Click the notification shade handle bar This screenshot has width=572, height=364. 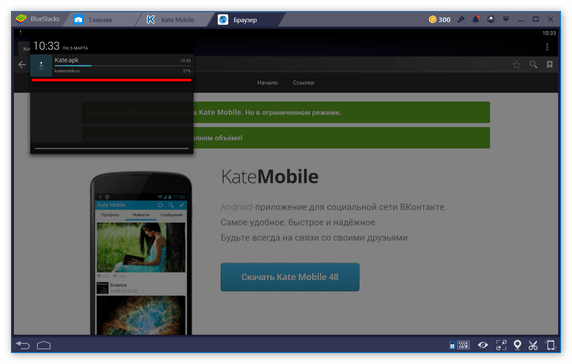coord(112,148)
